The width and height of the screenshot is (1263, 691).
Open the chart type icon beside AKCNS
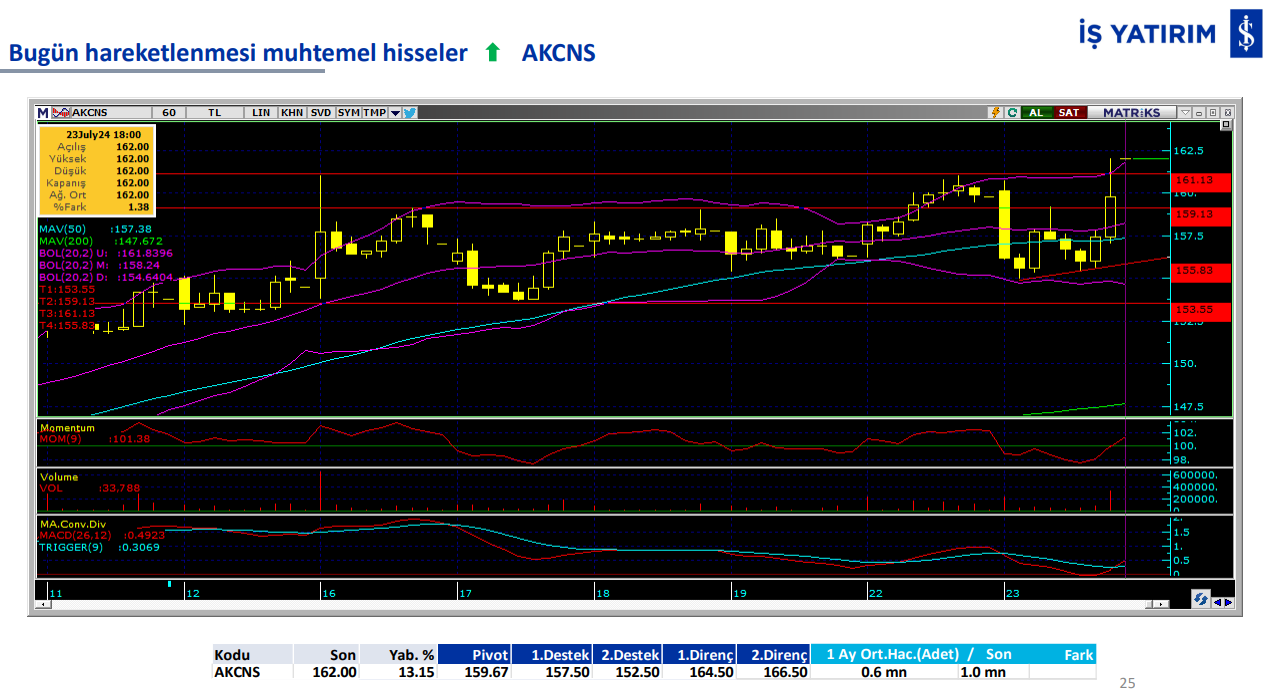coord(61,113)
